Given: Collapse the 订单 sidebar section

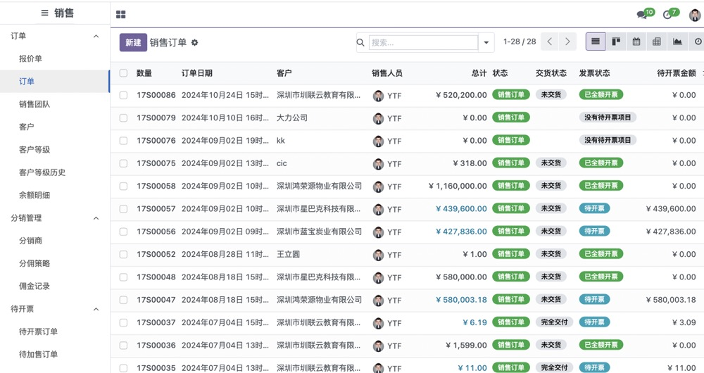Looking at the screenshot, I should coord(96,36).
